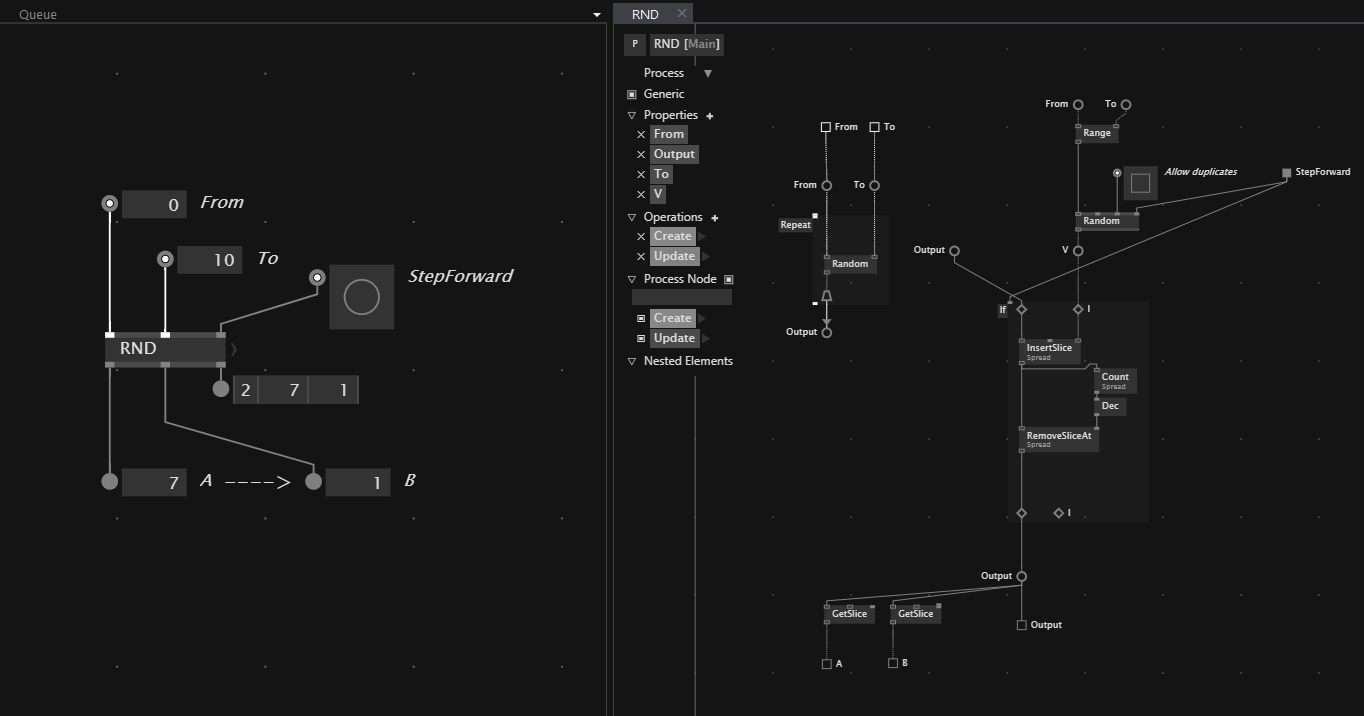
Task: Delete the Output property using its X
Action: pos(641,154)
